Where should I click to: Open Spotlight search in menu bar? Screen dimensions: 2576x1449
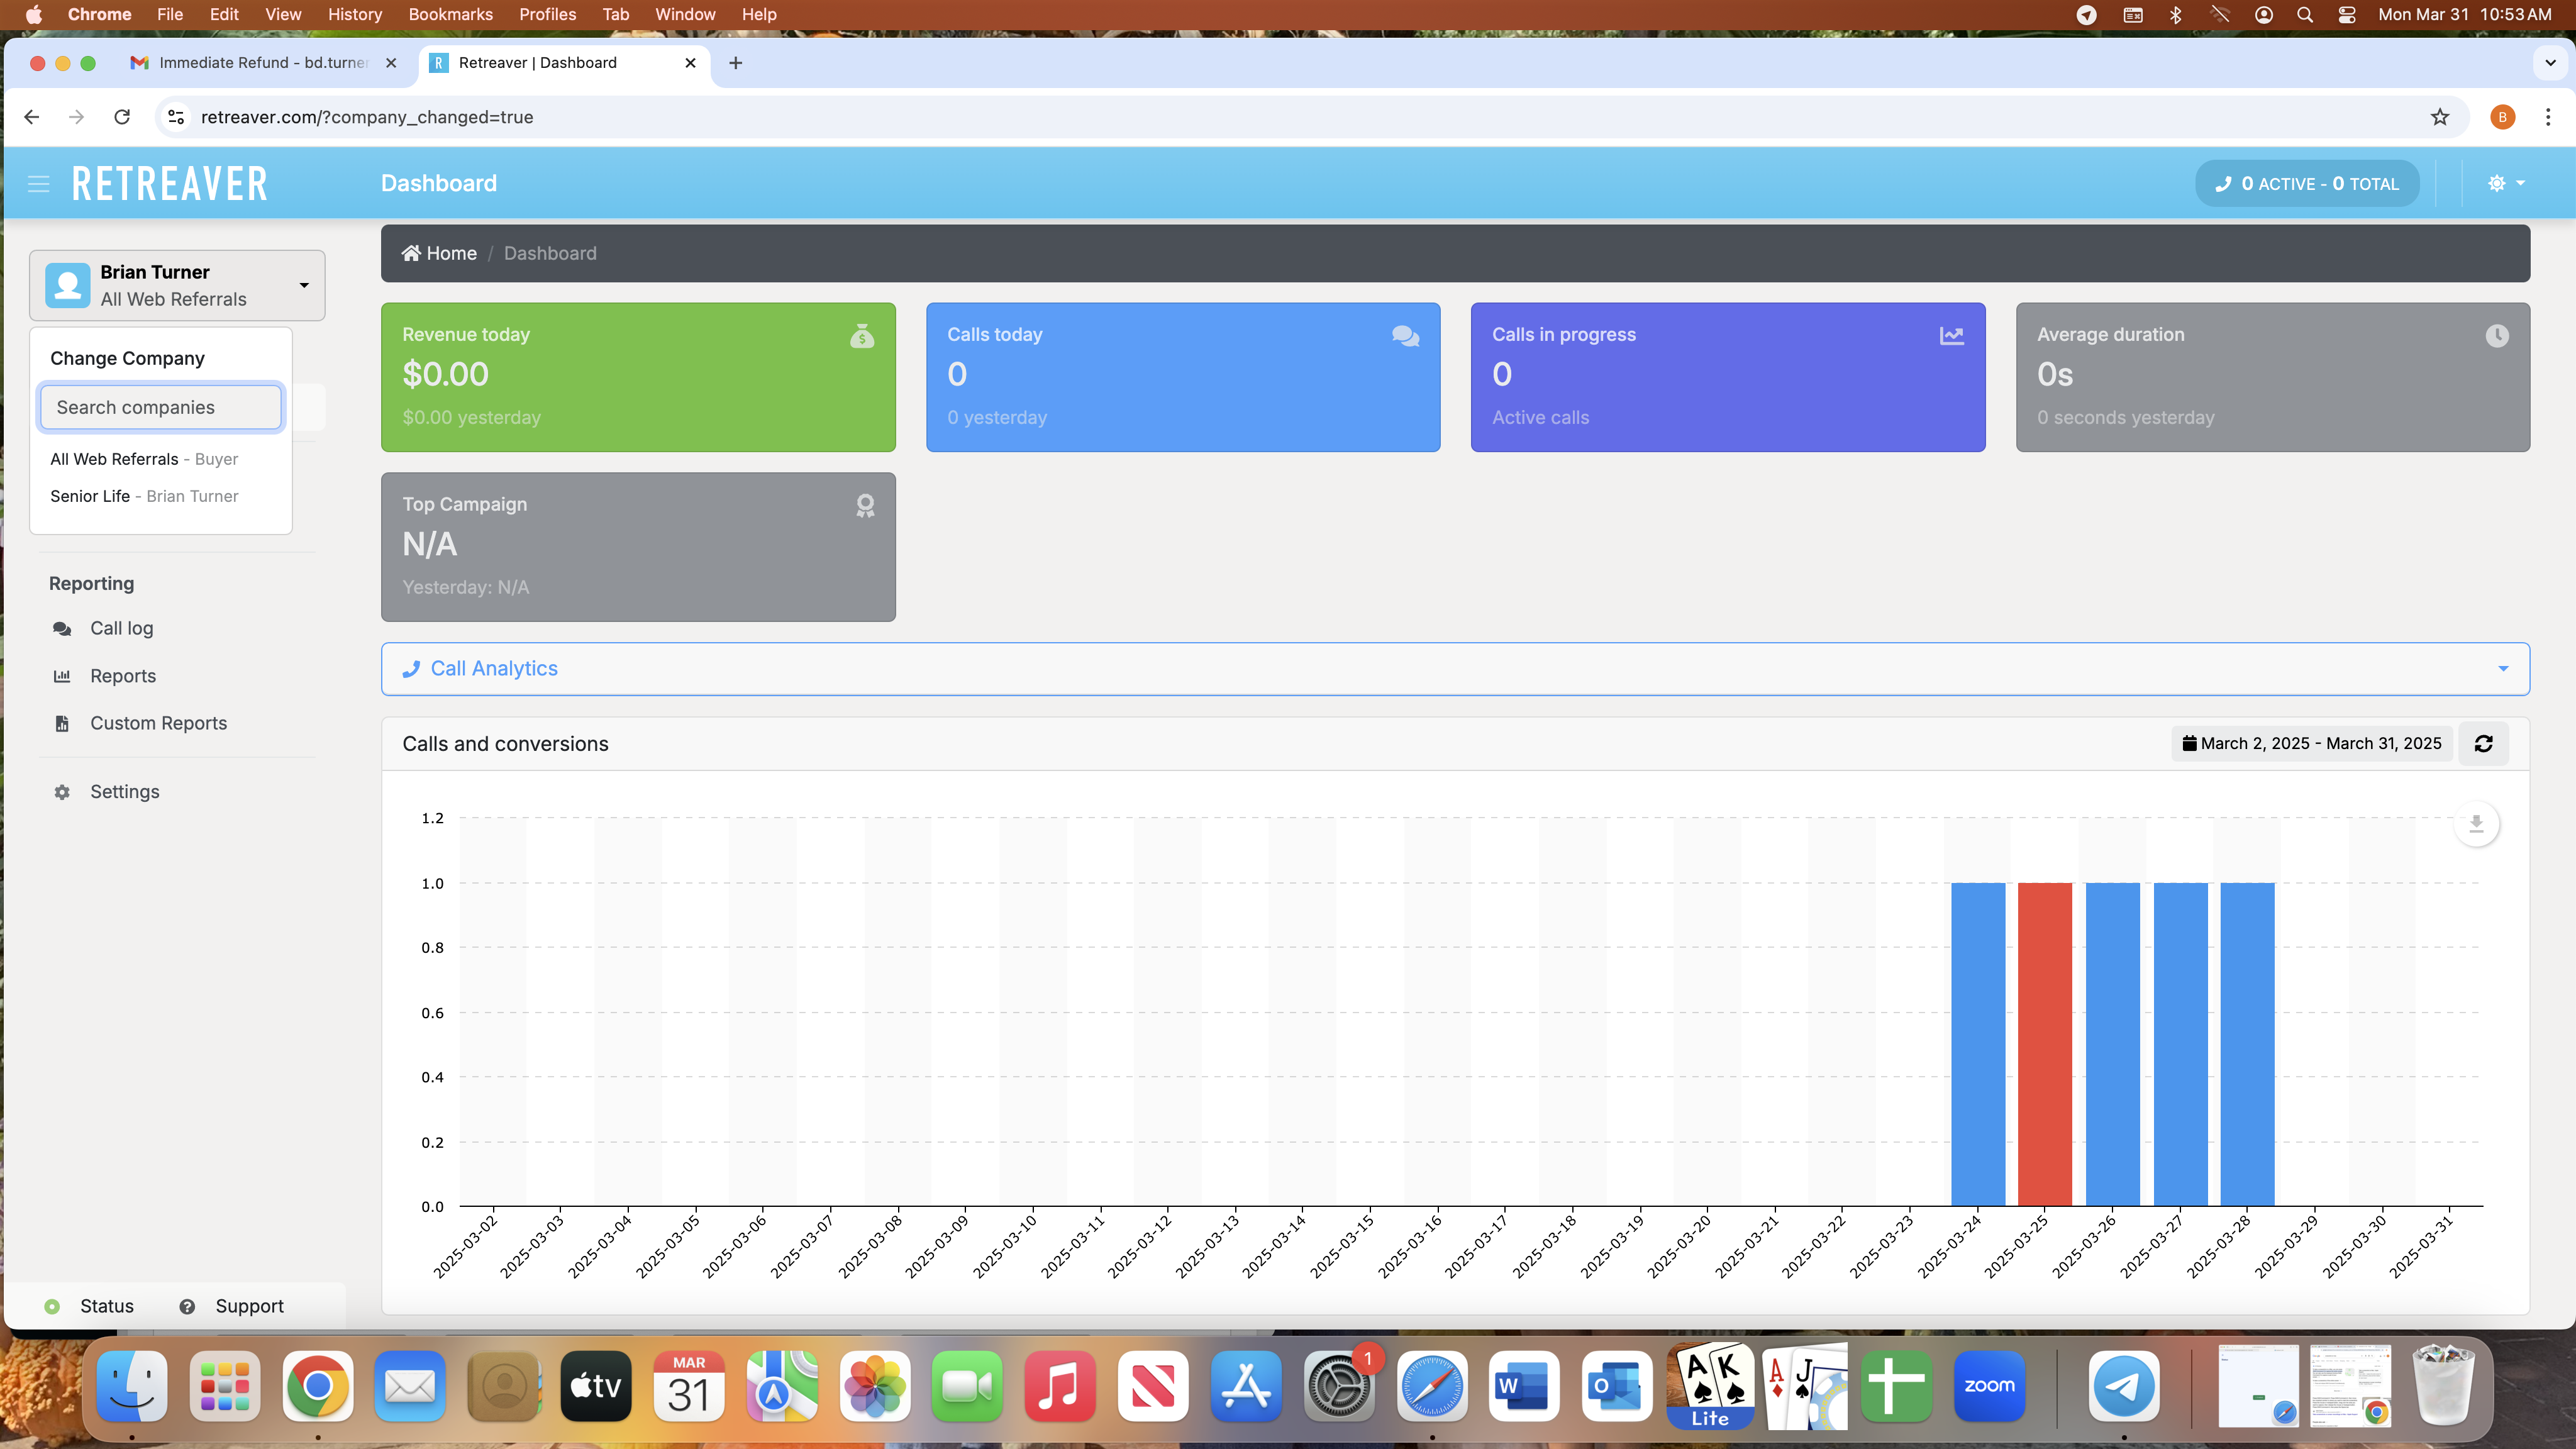[x=2304, y=14]
